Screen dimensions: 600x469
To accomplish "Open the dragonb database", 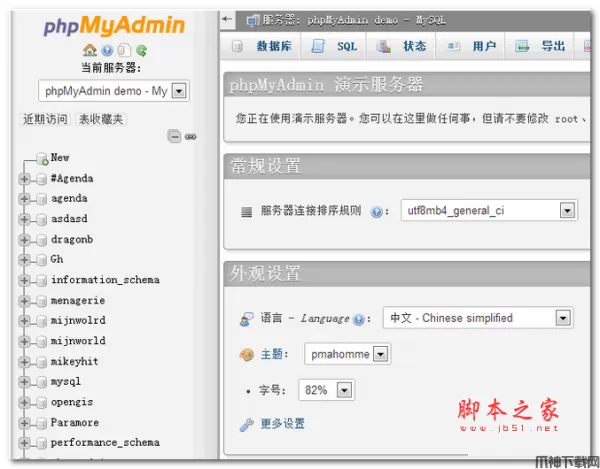I will pyautogui.click(x=72, y=240).
